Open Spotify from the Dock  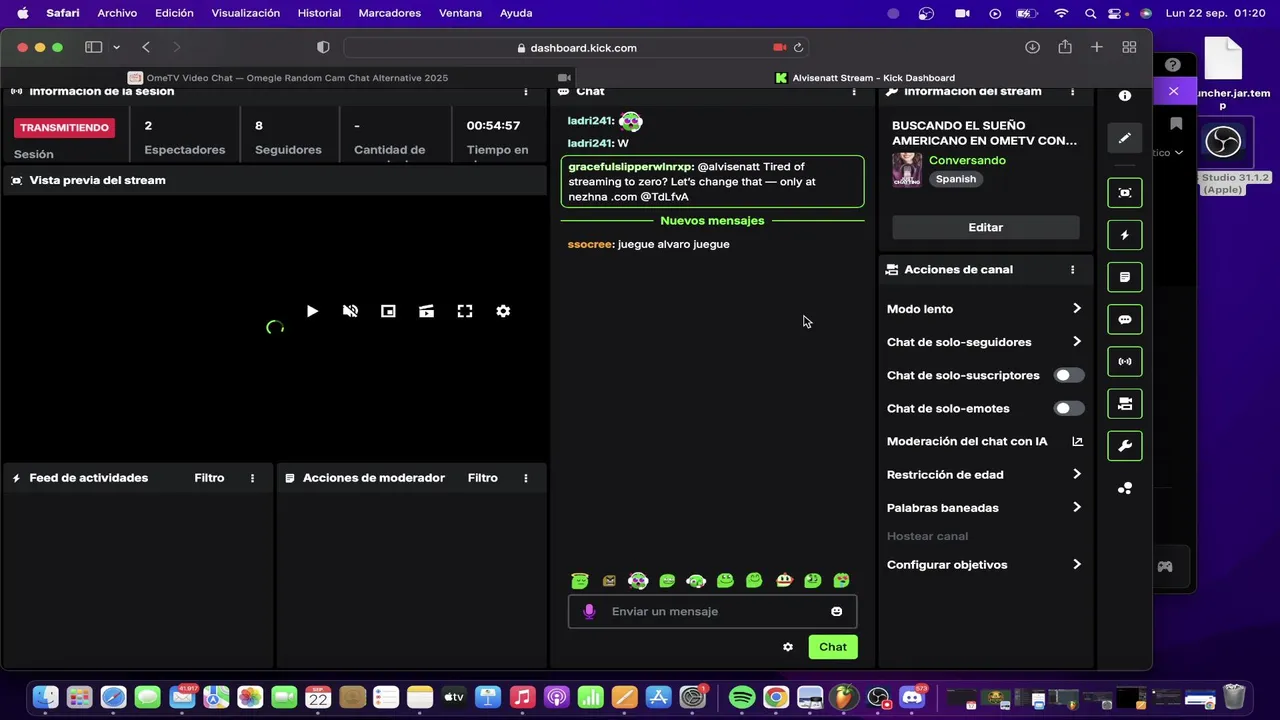tap(742, 697)
